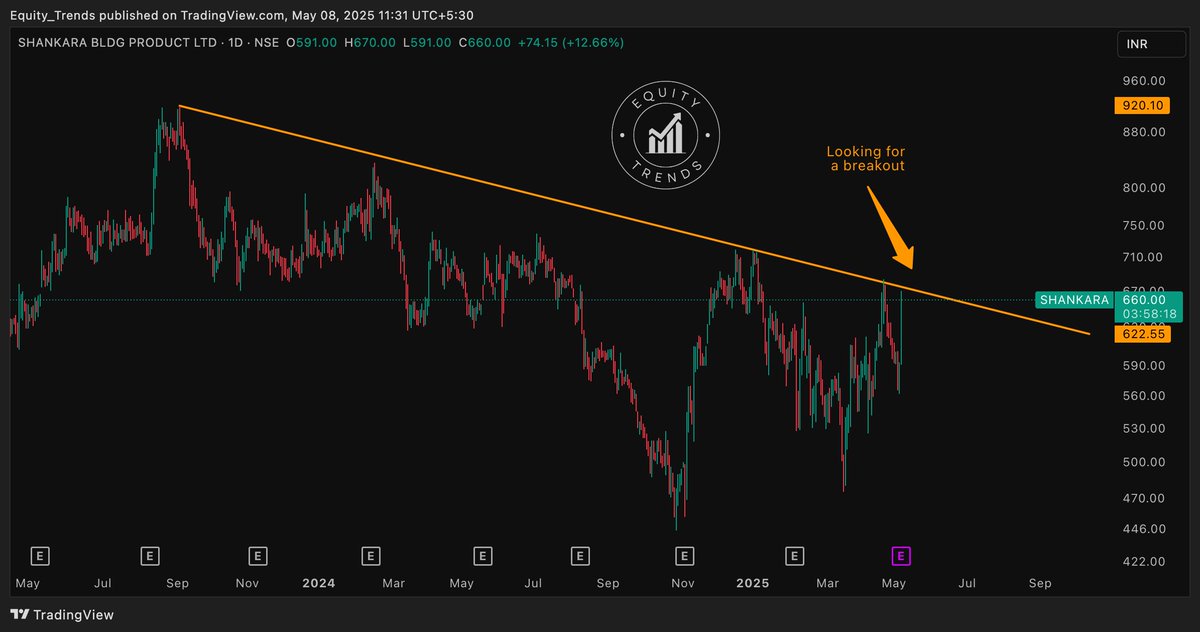Select the orange 920.10 price label
Screen dimensions: 1200x632
tap(1141, 105)
